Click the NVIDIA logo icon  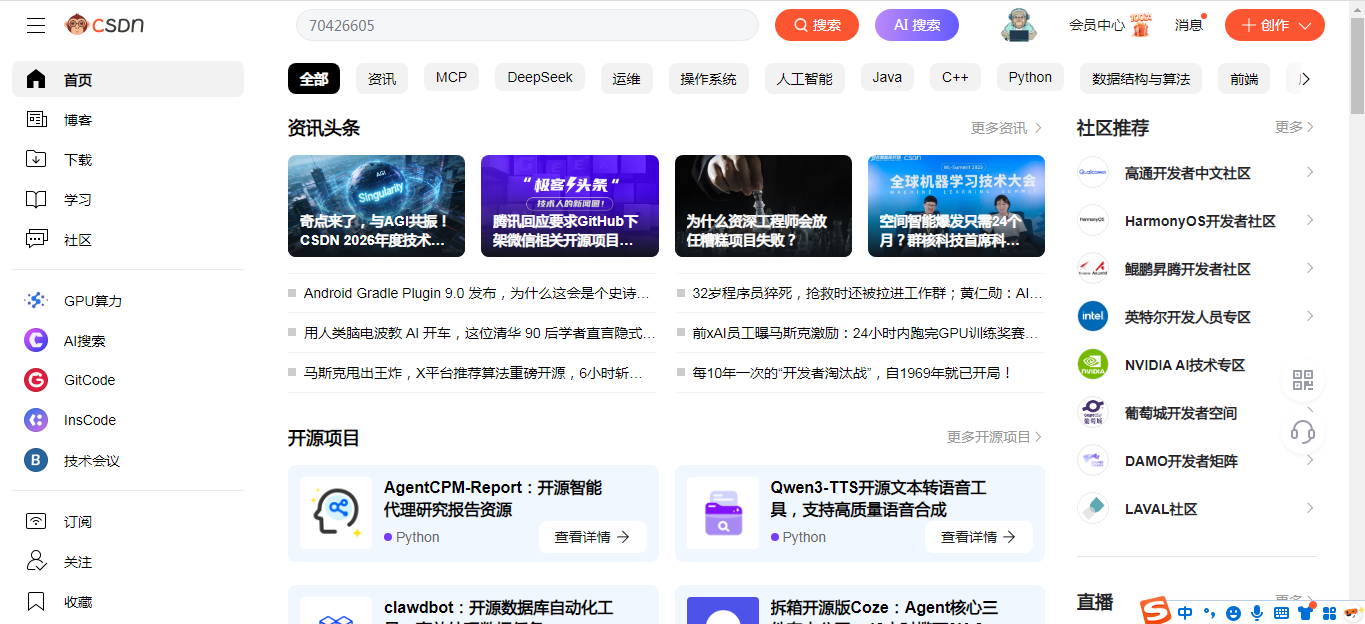coord(1093,364)
